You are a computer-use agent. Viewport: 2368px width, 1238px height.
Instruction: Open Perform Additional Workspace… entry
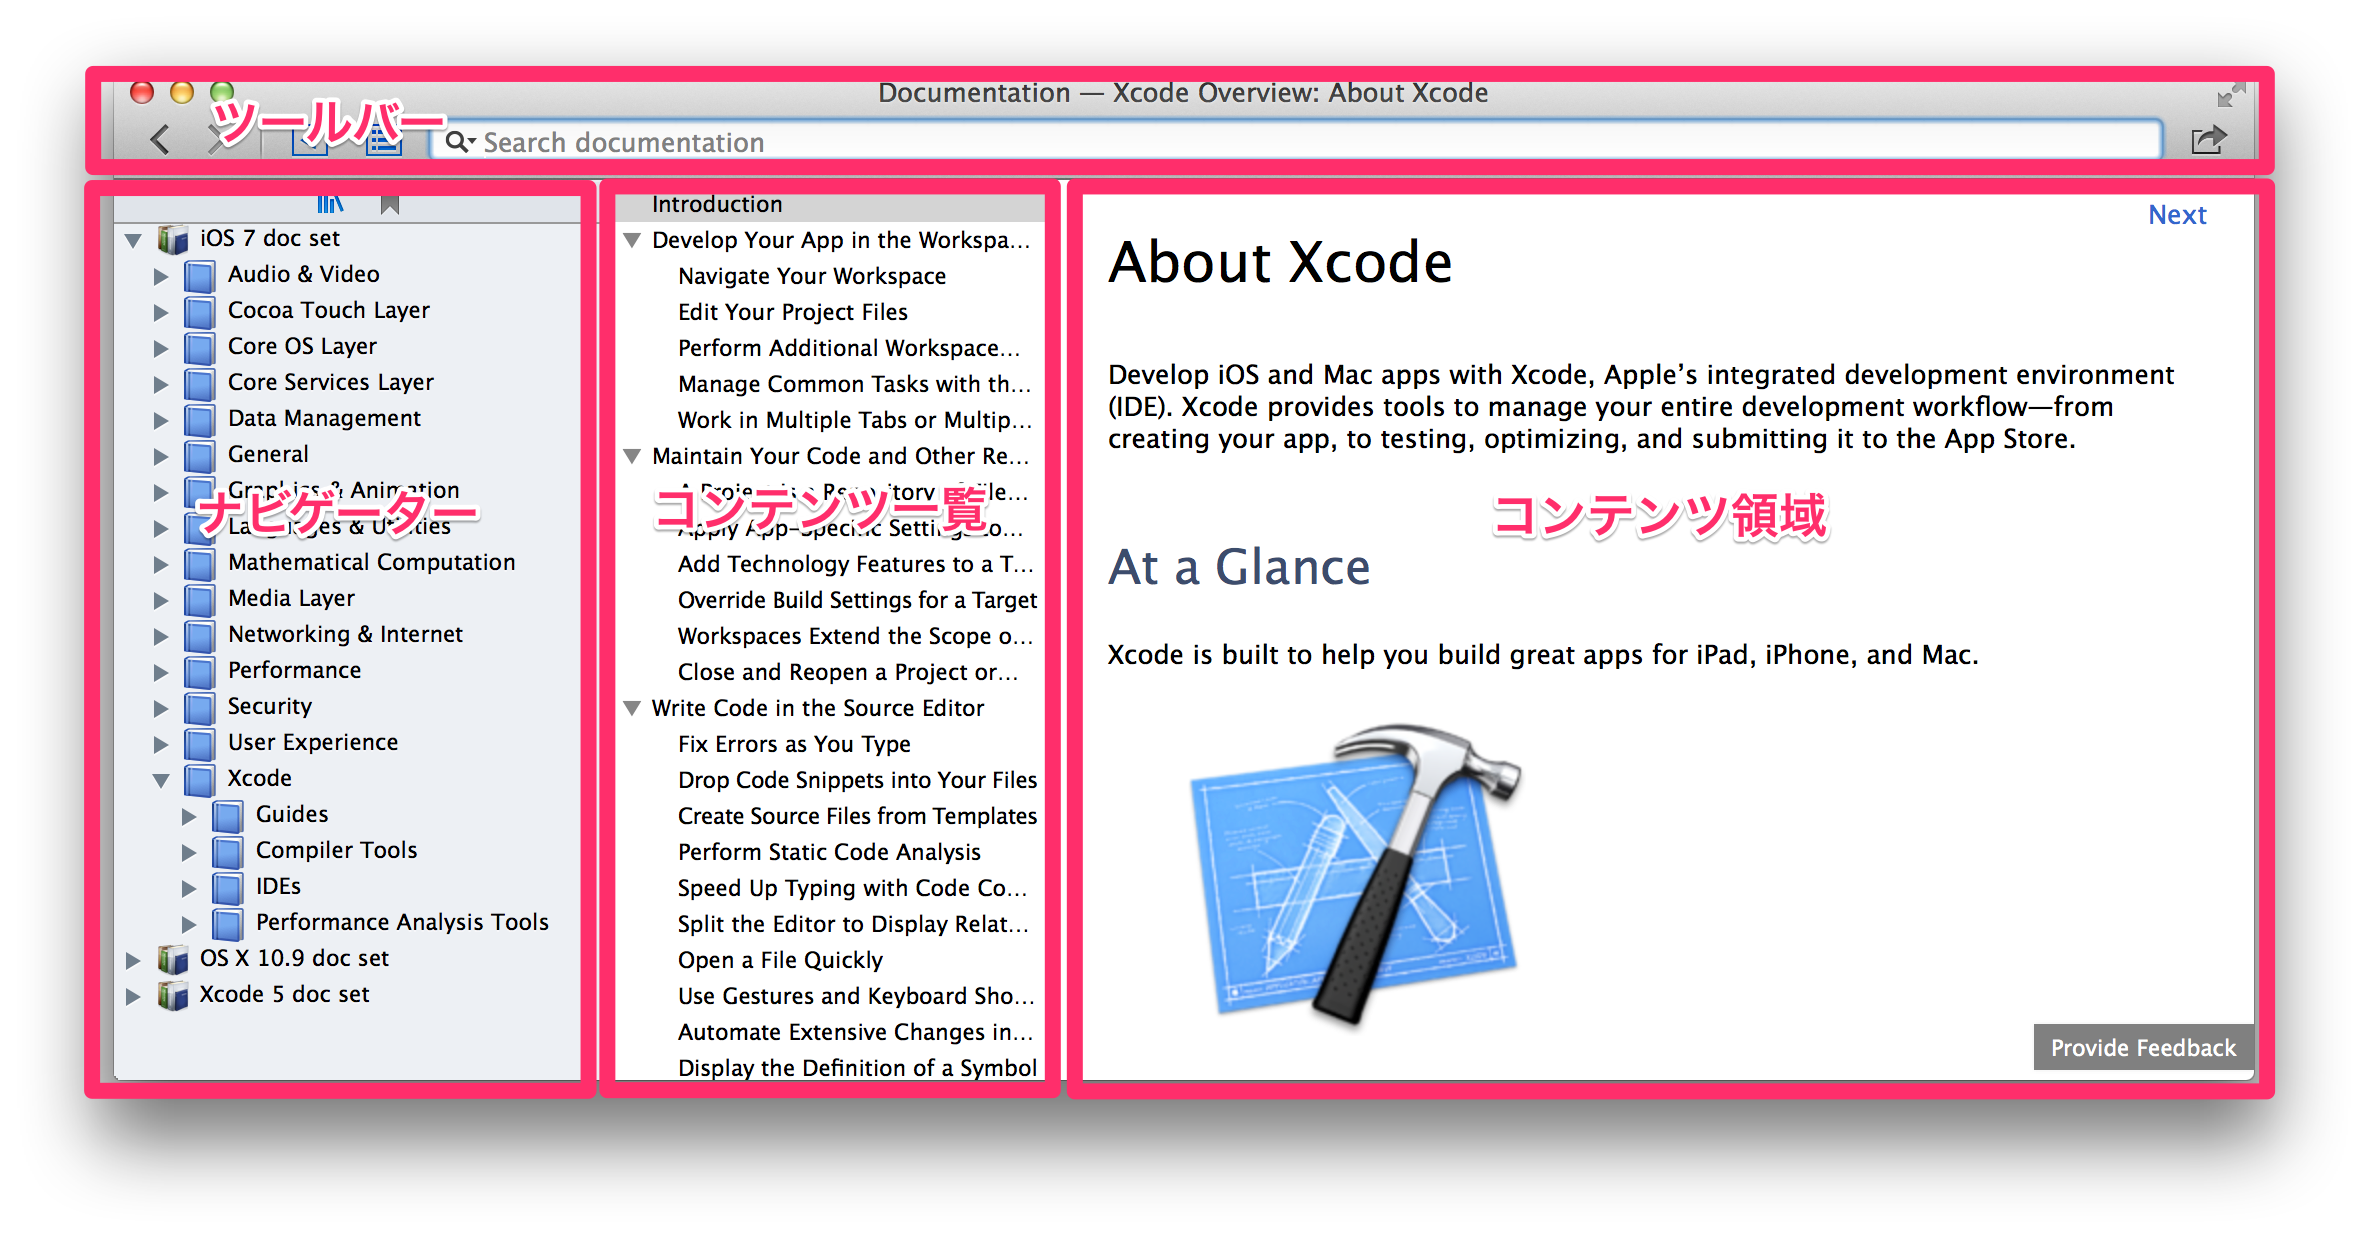849,348
